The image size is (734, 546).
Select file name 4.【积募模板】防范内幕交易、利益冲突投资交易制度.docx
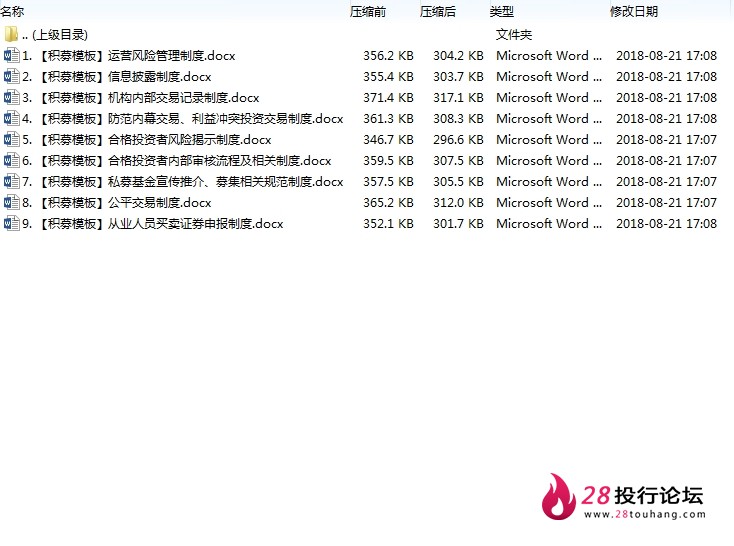tap(183, 118)
